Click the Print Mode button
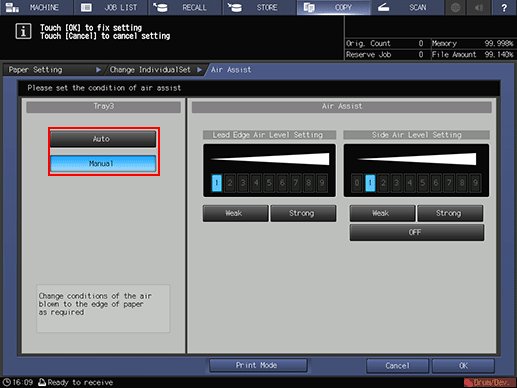 [x=258, y=365]
